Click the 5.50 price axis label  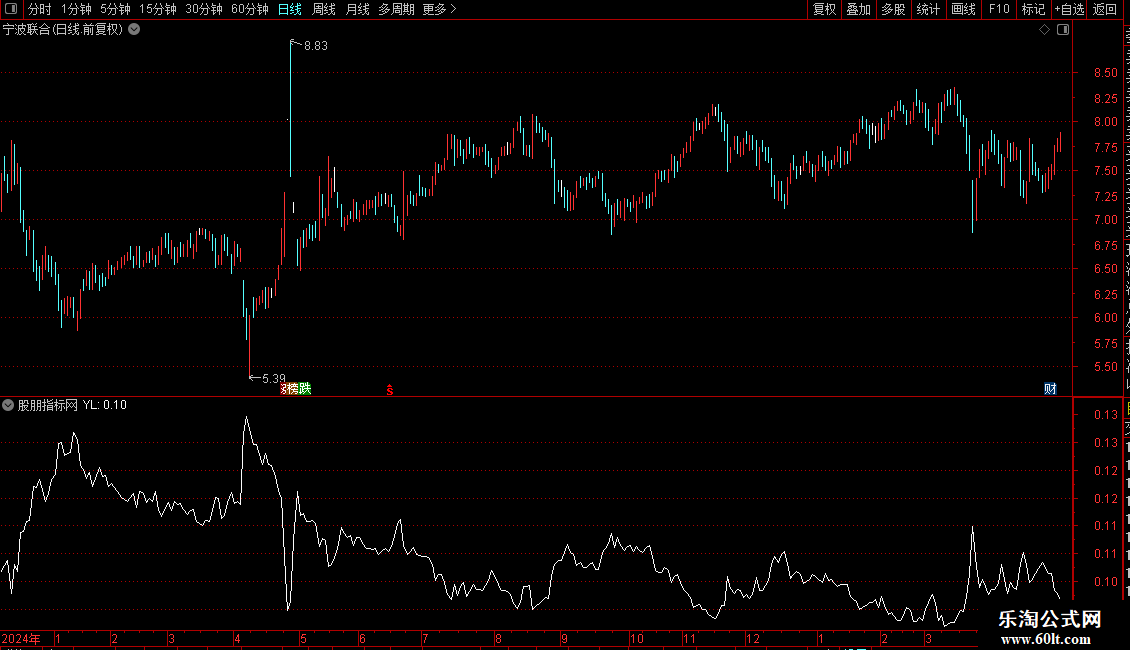tap(1105, 367)
